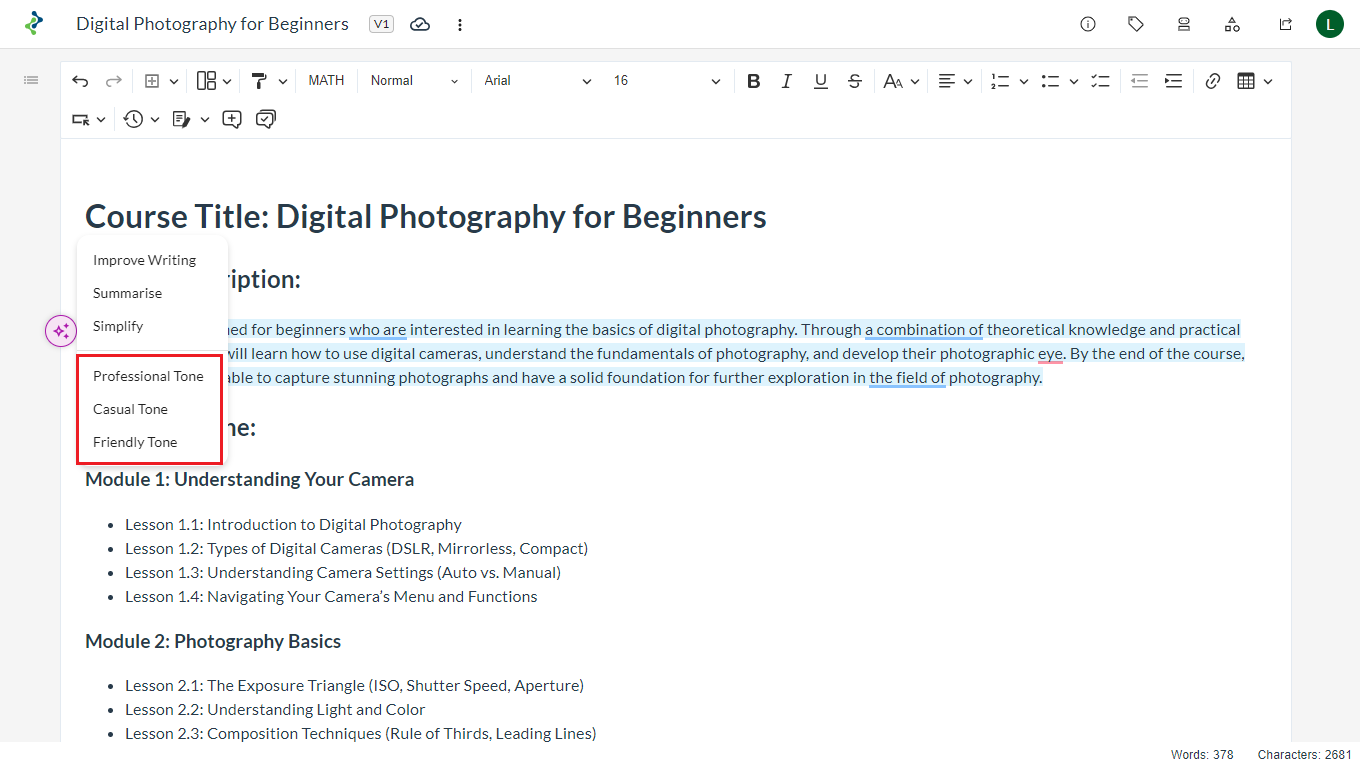Undo the last edit

[80, 81]
